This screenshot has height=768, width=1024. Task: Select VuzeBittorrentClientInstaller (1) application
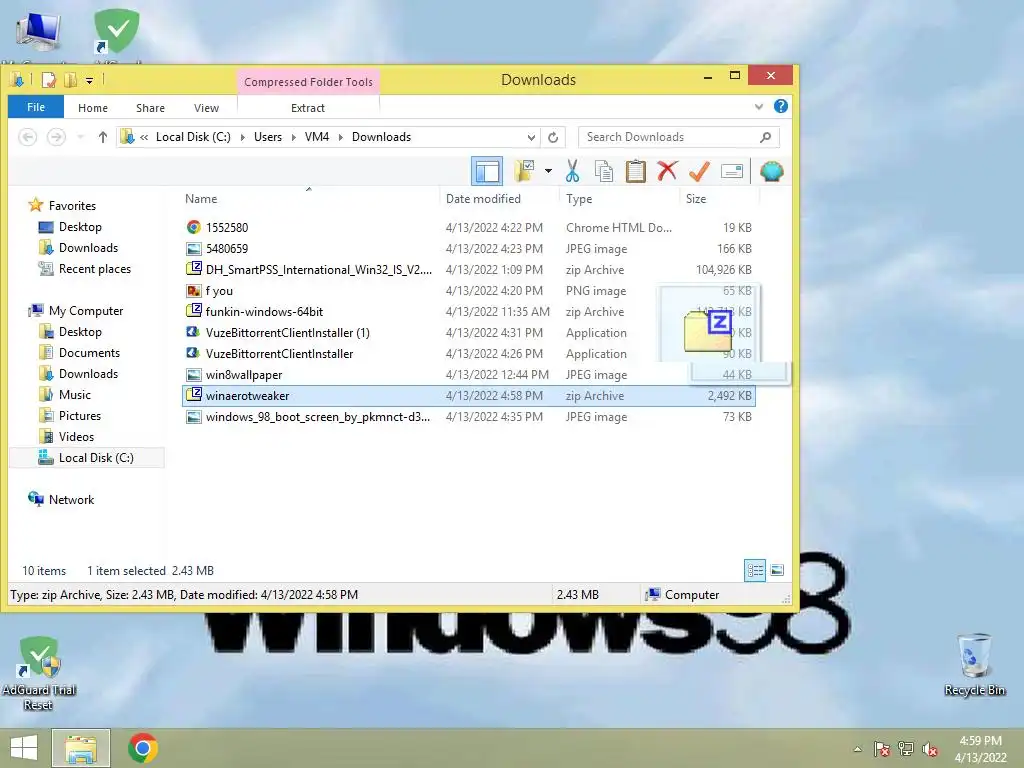click(x=469, y=332)
